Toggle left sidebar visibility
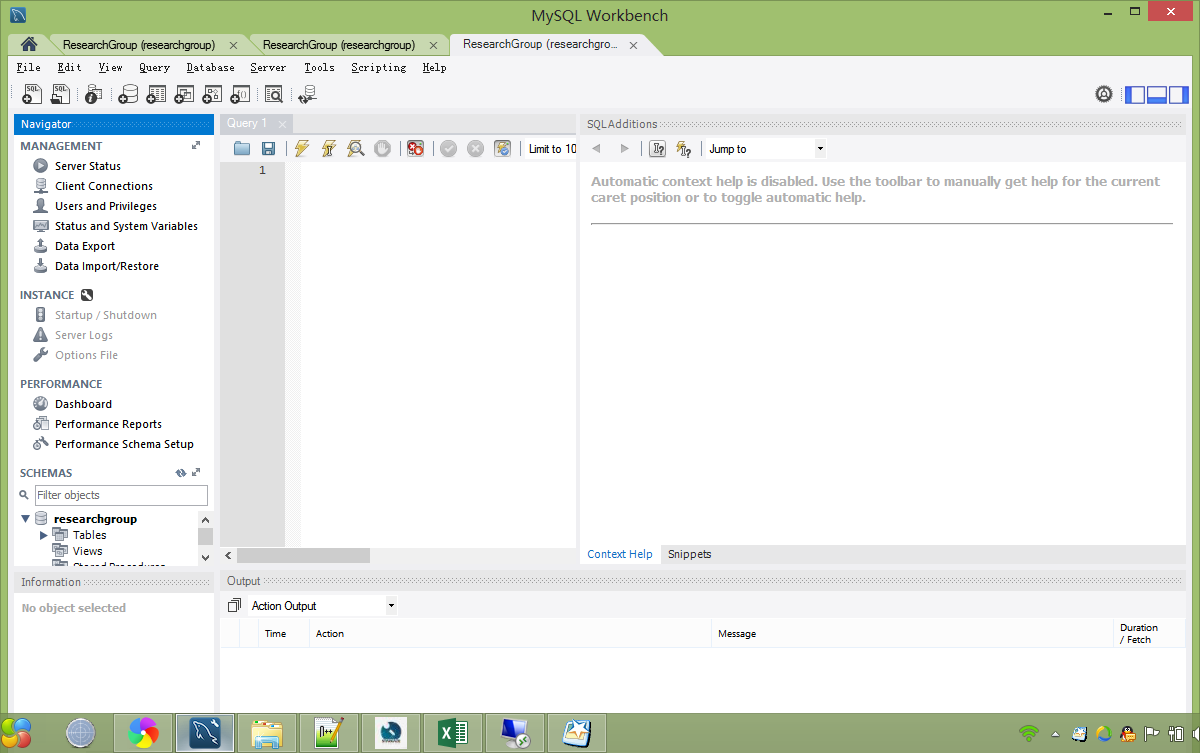Screen dimensions: 1200x753 click(1135, 95)
